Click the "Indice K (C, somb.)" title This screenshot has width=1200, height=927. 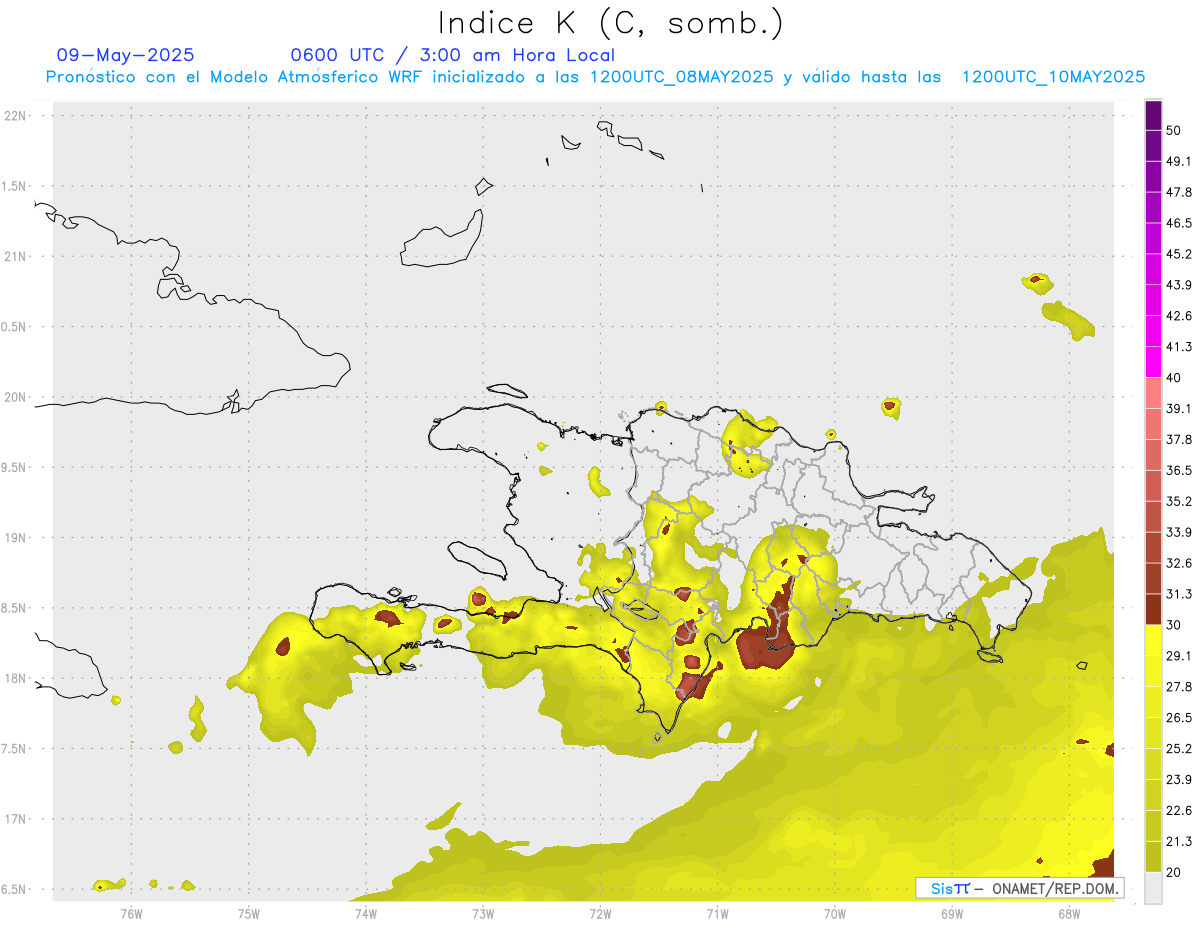pyautogui.click(x=612, y=24)
